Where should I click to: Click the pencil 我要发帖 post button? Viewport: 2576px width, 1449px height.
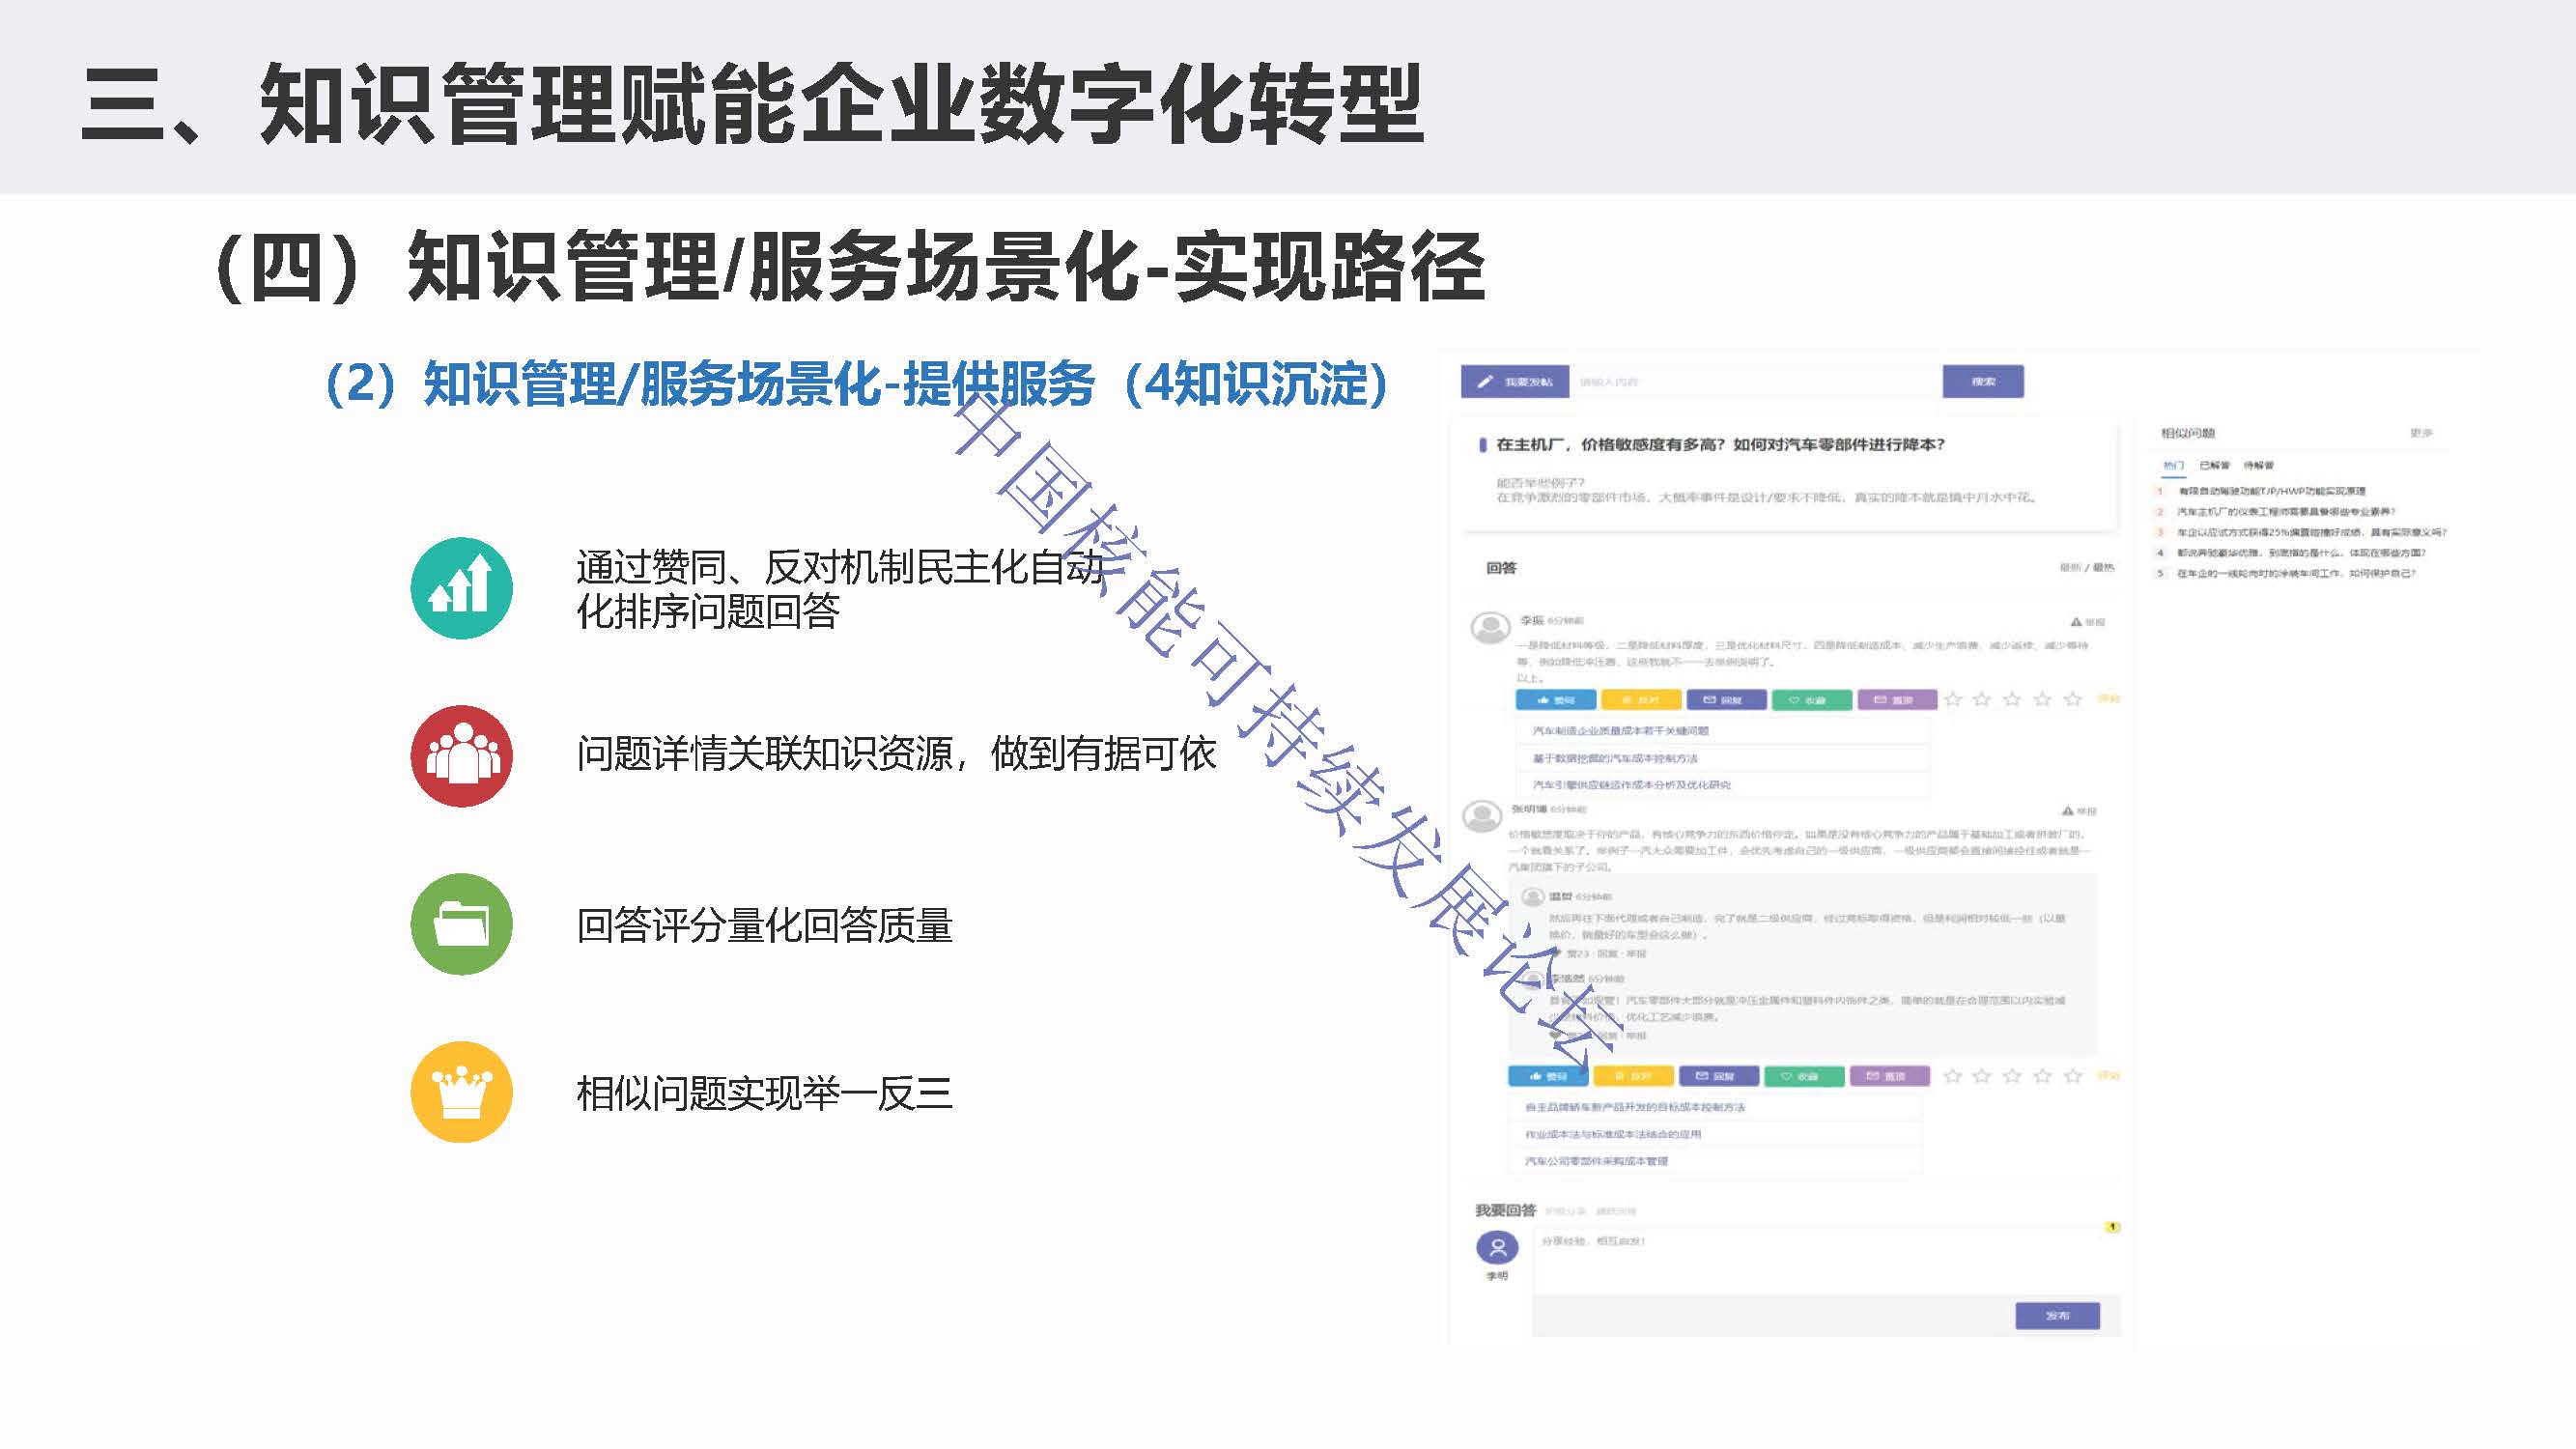click(1516, 382)
